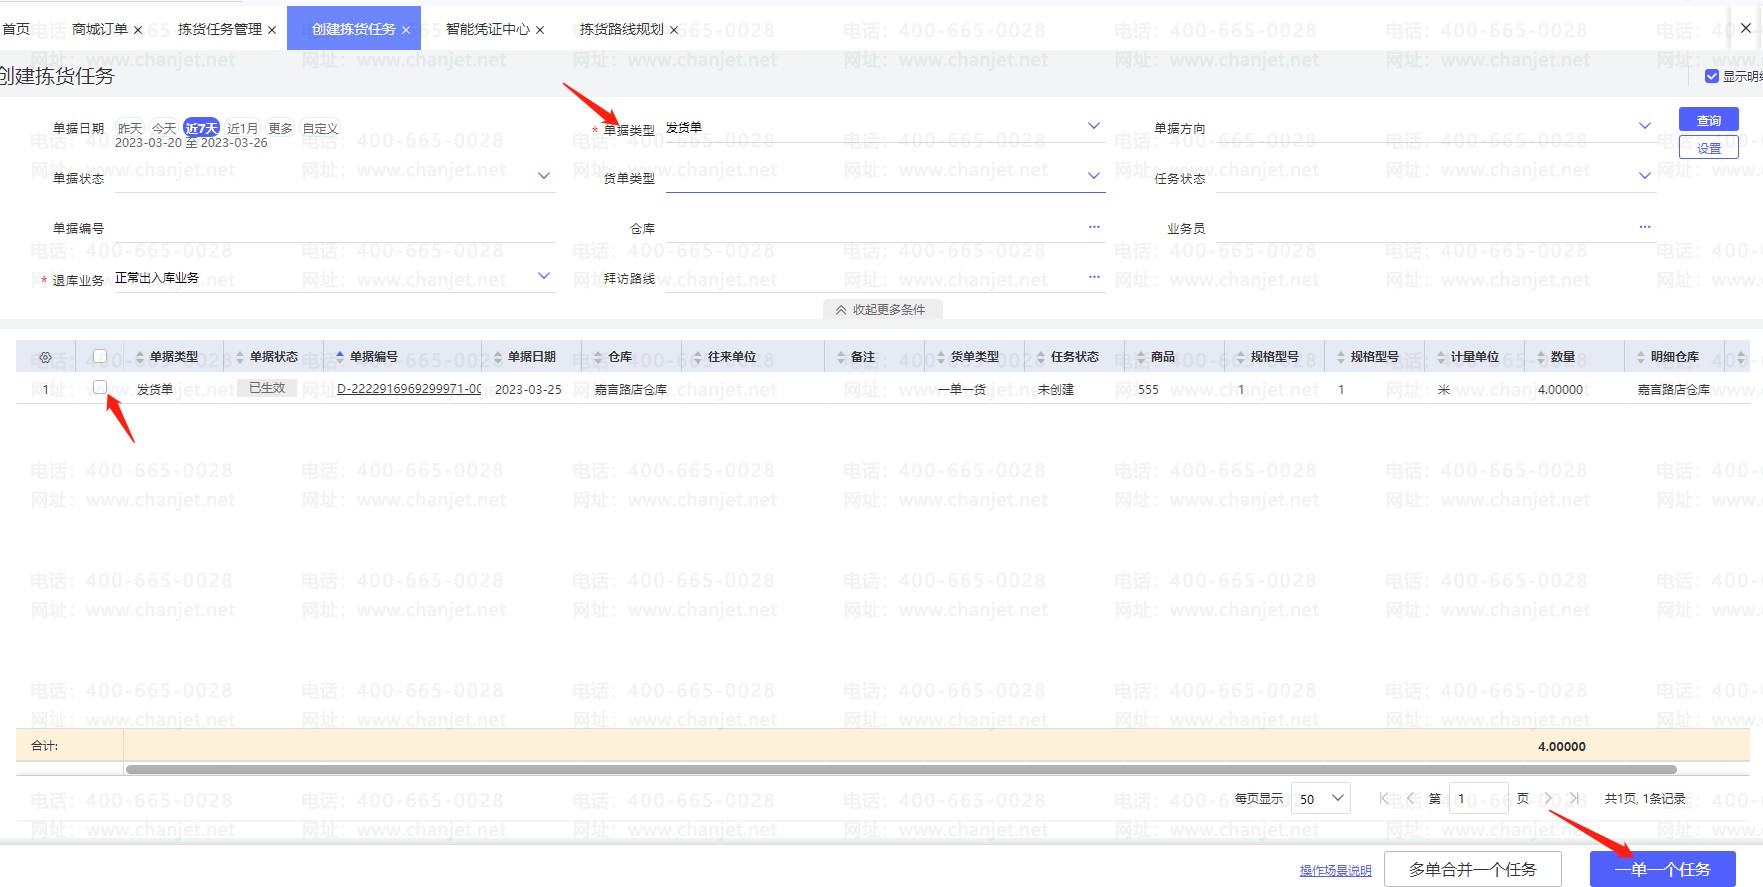The width and height of the screenshot is (1763, 887).
Task: Open the 仓库 lookup ellipsis
Action: pos(1094,227)
